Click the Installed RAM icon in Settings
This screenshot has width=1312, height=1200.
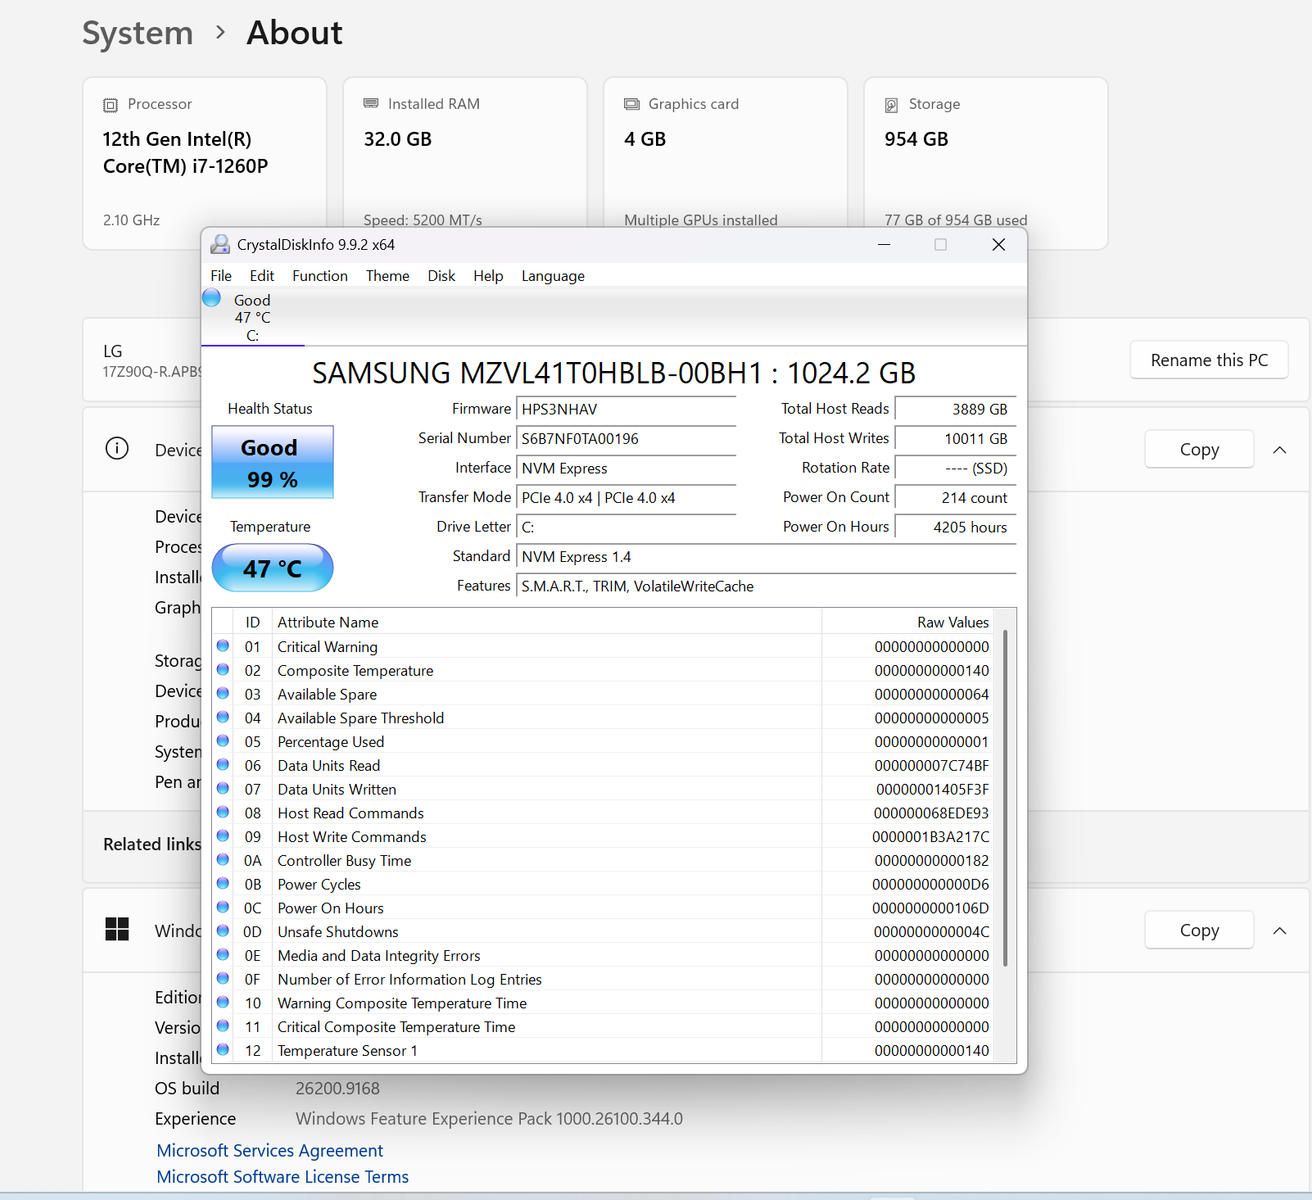tap(371, 104)
